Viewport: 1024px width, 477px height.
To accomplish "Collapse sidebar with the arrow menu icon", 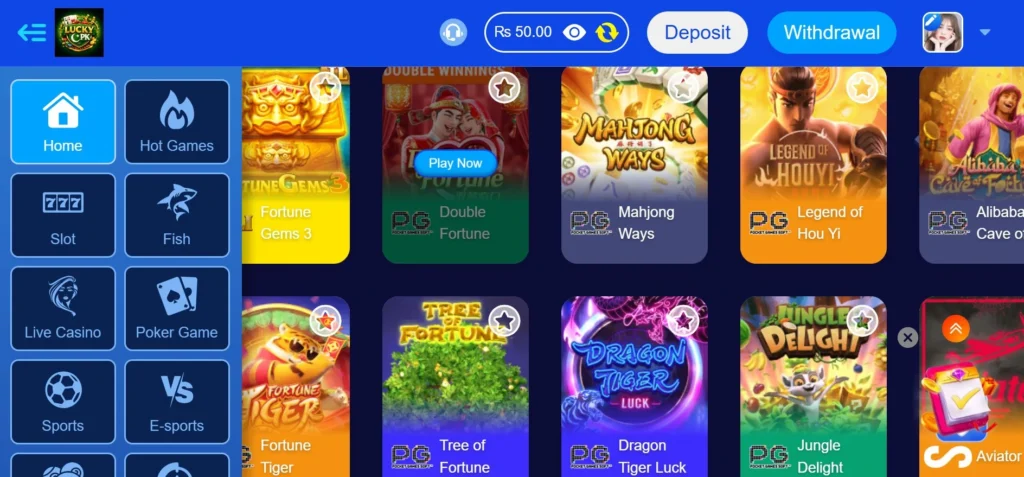I will point(31,32).
